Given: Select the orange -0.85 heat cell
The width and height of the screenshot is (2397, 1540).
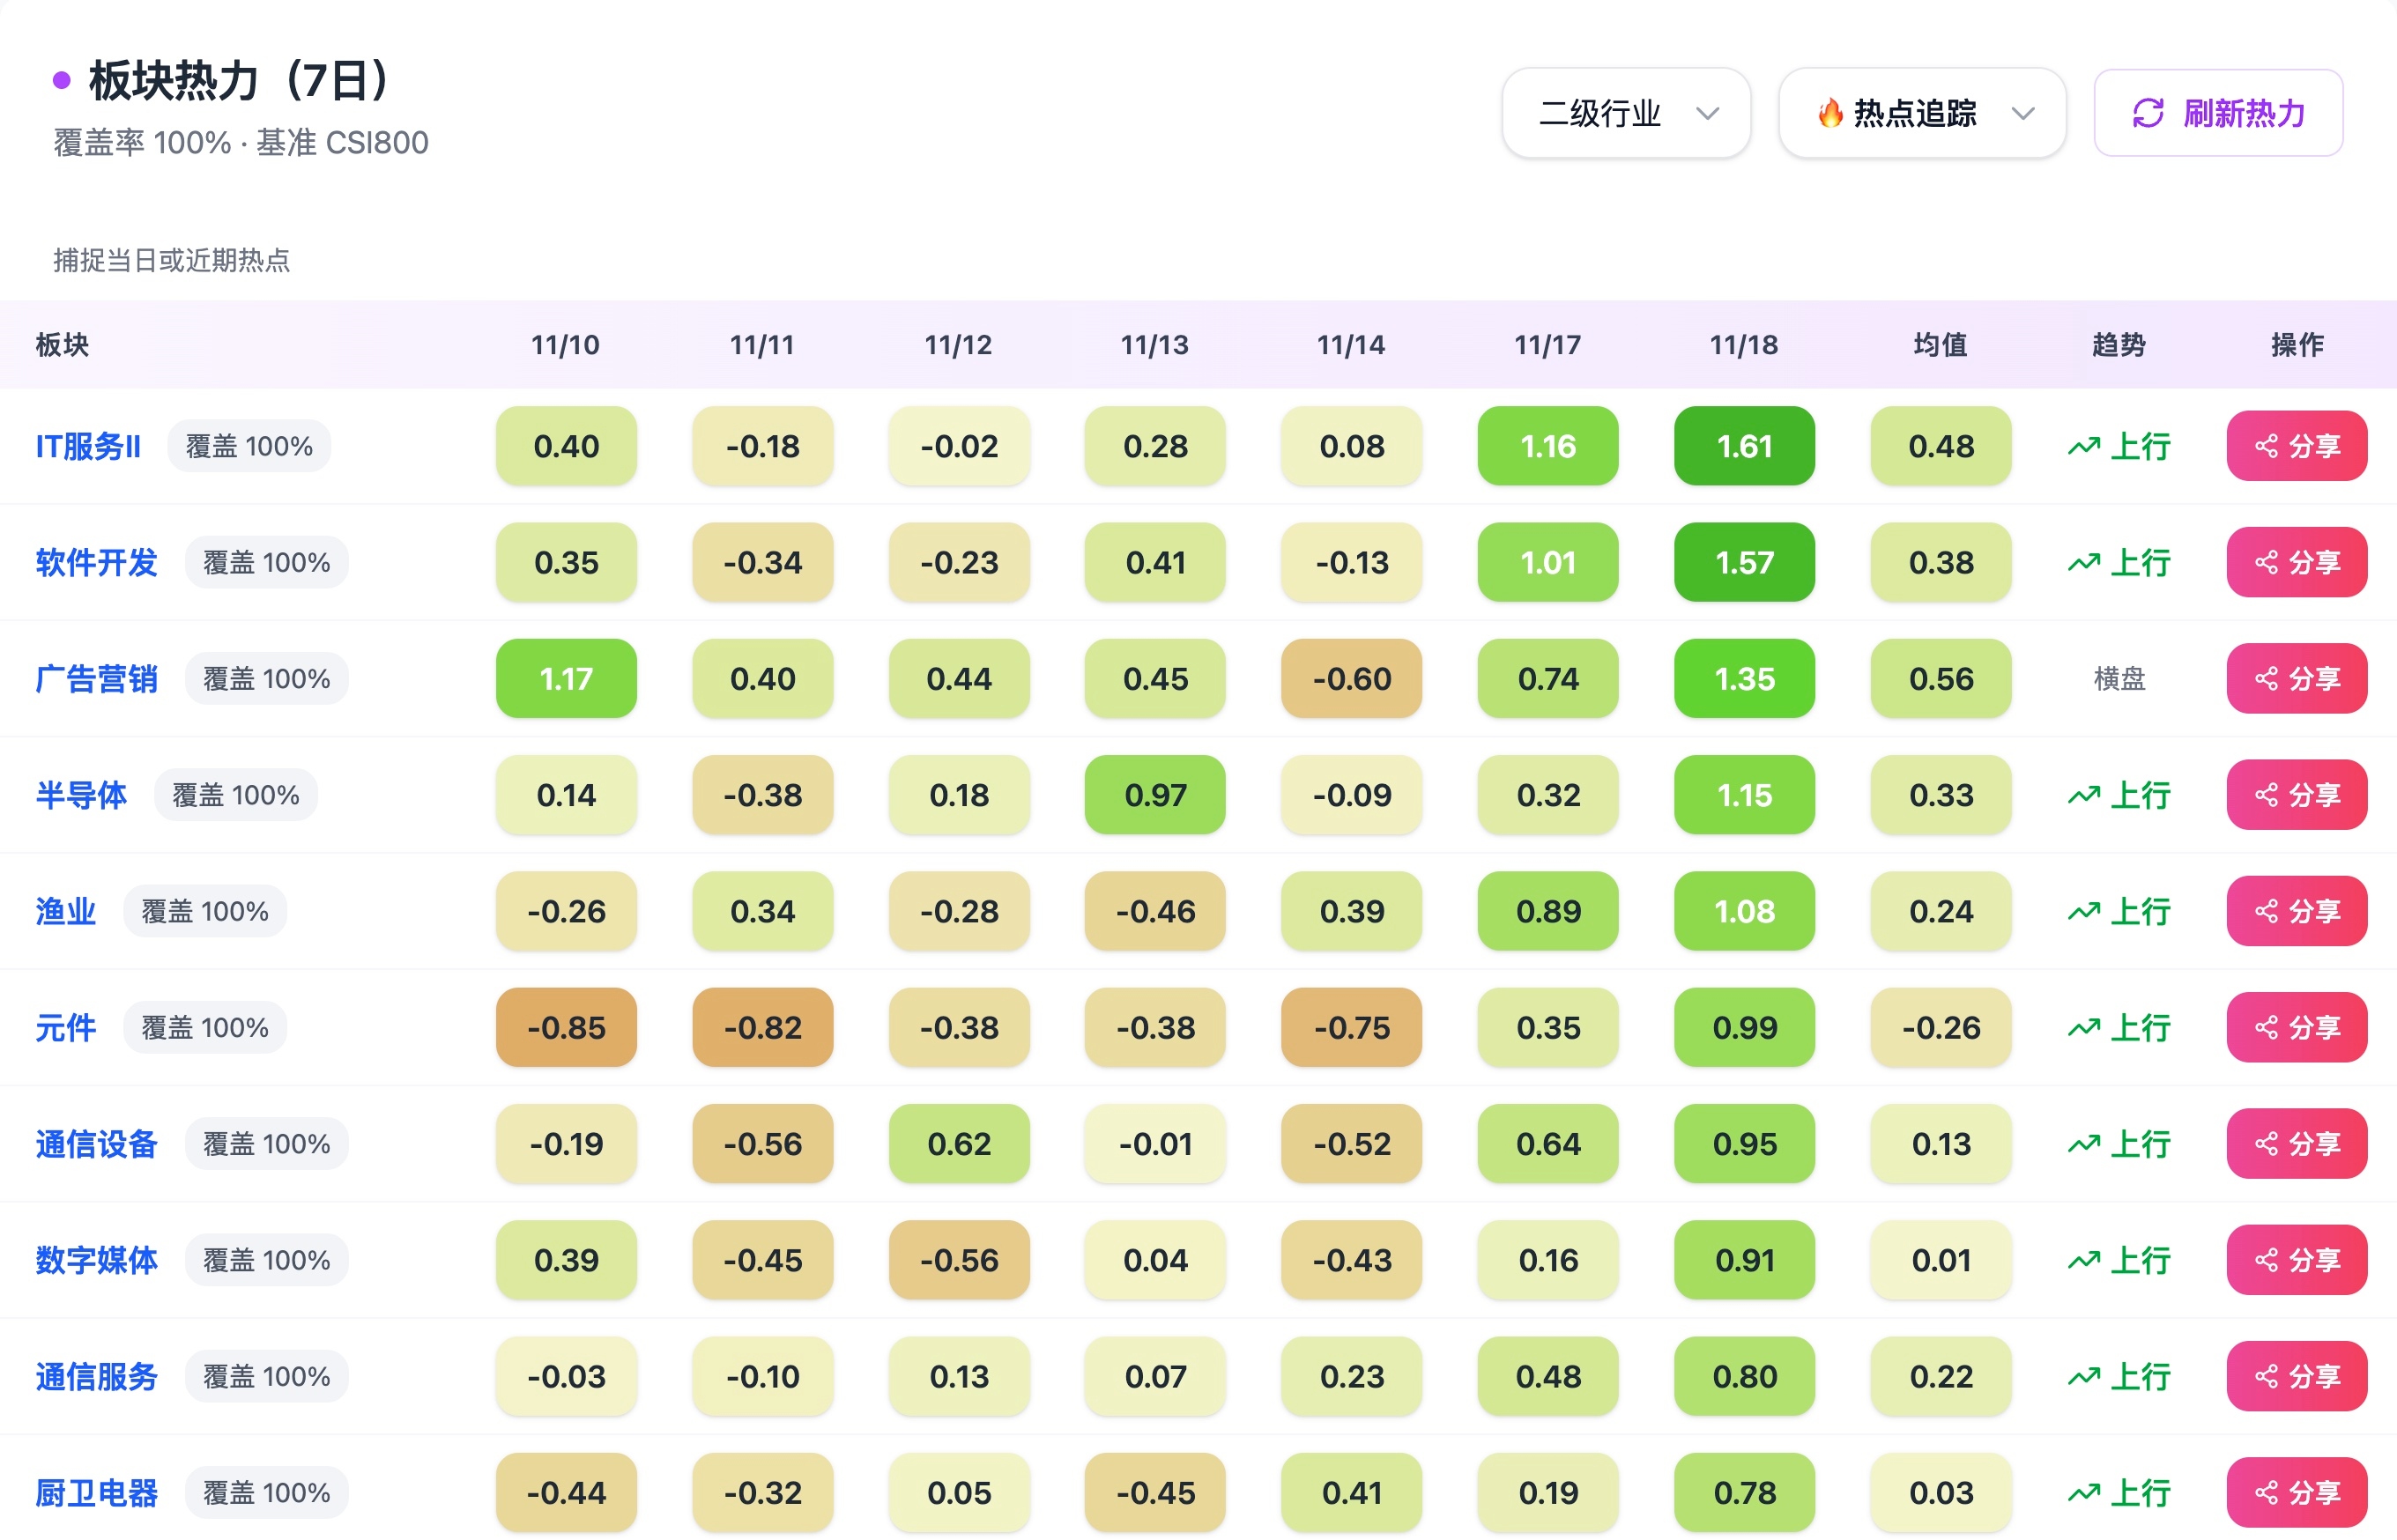Looking at the screenshot, I should coord(566,1027).
